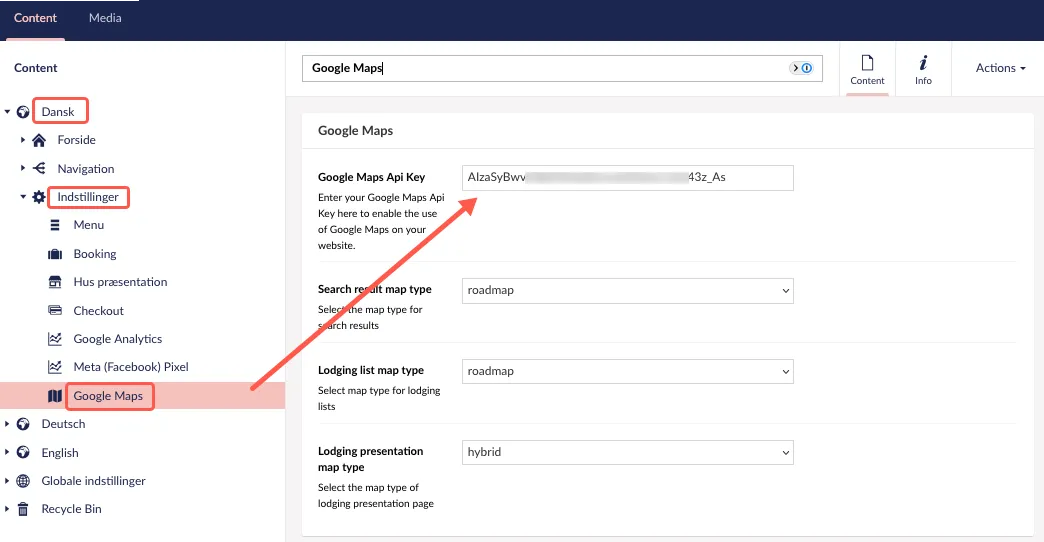Click the Google Maps Api Key field
The width and height of the screenshot is (1044, 542).
pyautogui.click(x=628, y=178)
